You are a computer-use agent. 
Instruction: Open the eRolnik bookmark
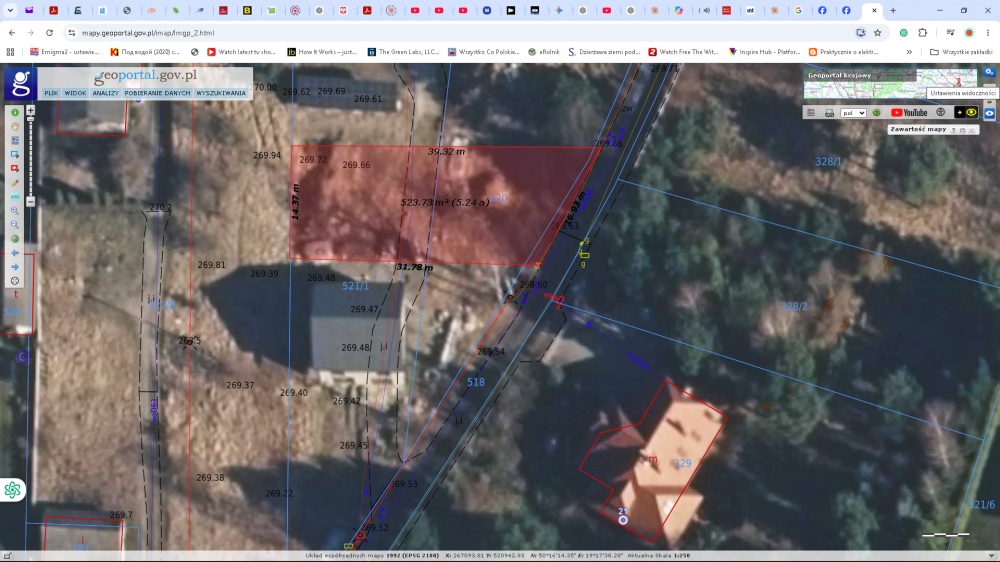(543, 52)
